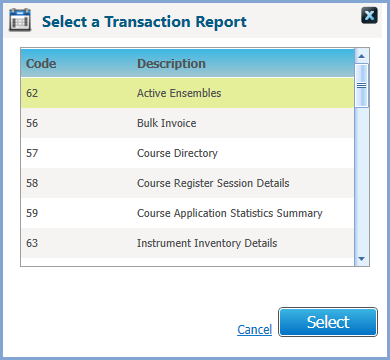
Task: Sort by the Code column header
Action: click(41, 63)
